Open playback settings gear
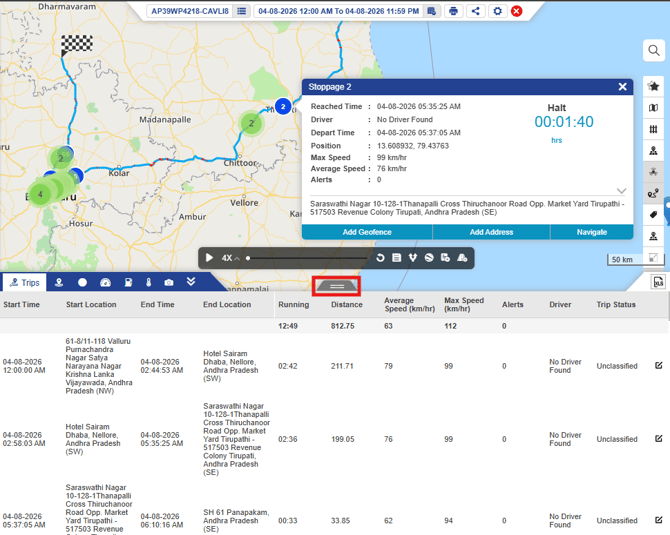This screenshot has width=670, height=535. coord(497,11)
